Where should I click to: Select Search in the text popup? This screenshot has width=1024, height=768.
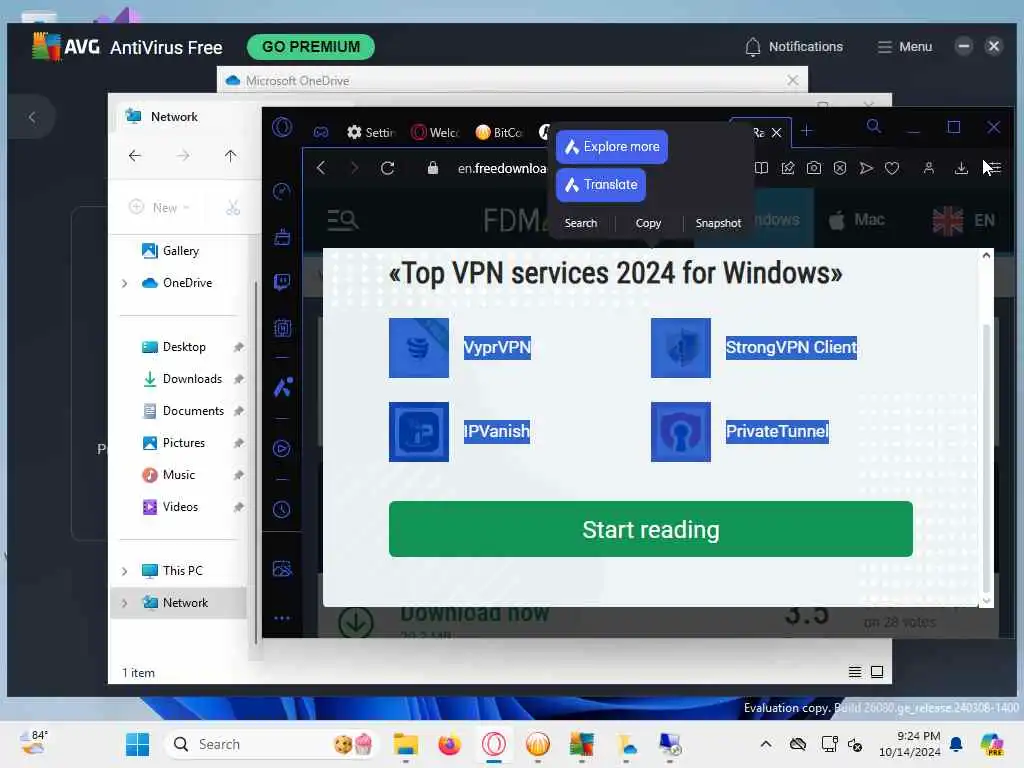point(581,223)
